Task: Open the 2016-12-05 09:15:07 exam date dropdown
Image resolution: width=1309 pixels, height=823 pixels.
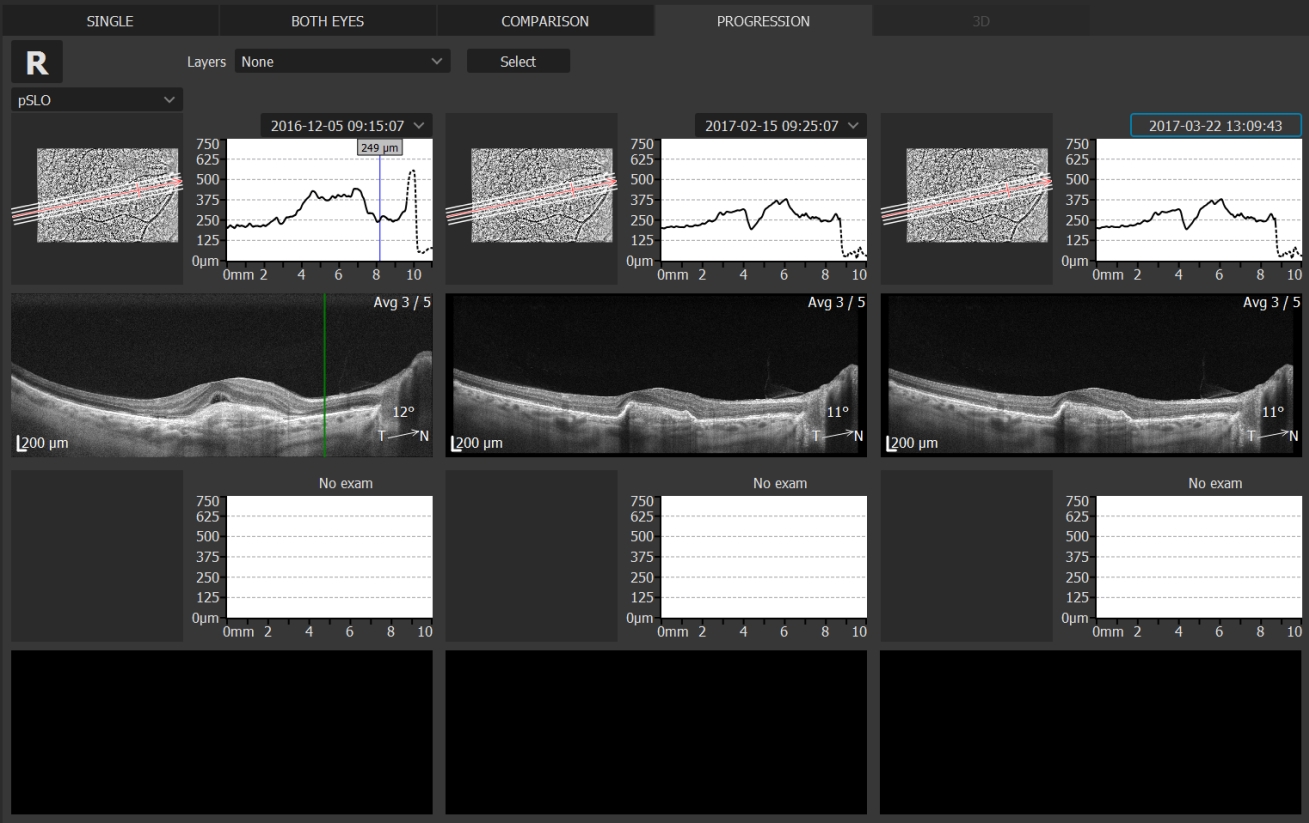Action: click(x=347, y=126)
